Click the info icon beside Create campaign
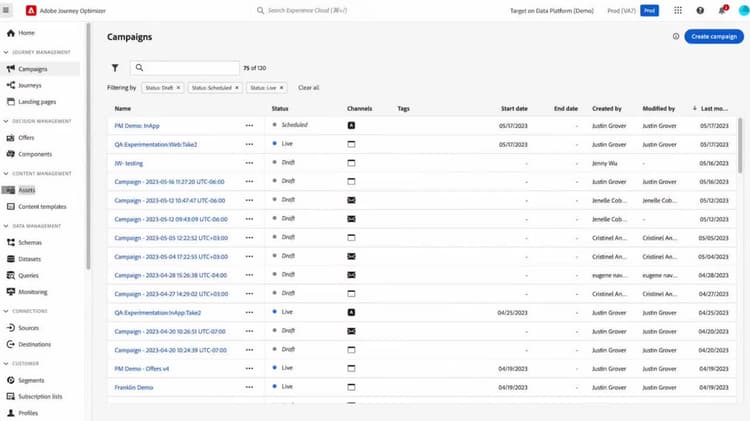Viewport: 750px width, 421px height. click(676, 36)
